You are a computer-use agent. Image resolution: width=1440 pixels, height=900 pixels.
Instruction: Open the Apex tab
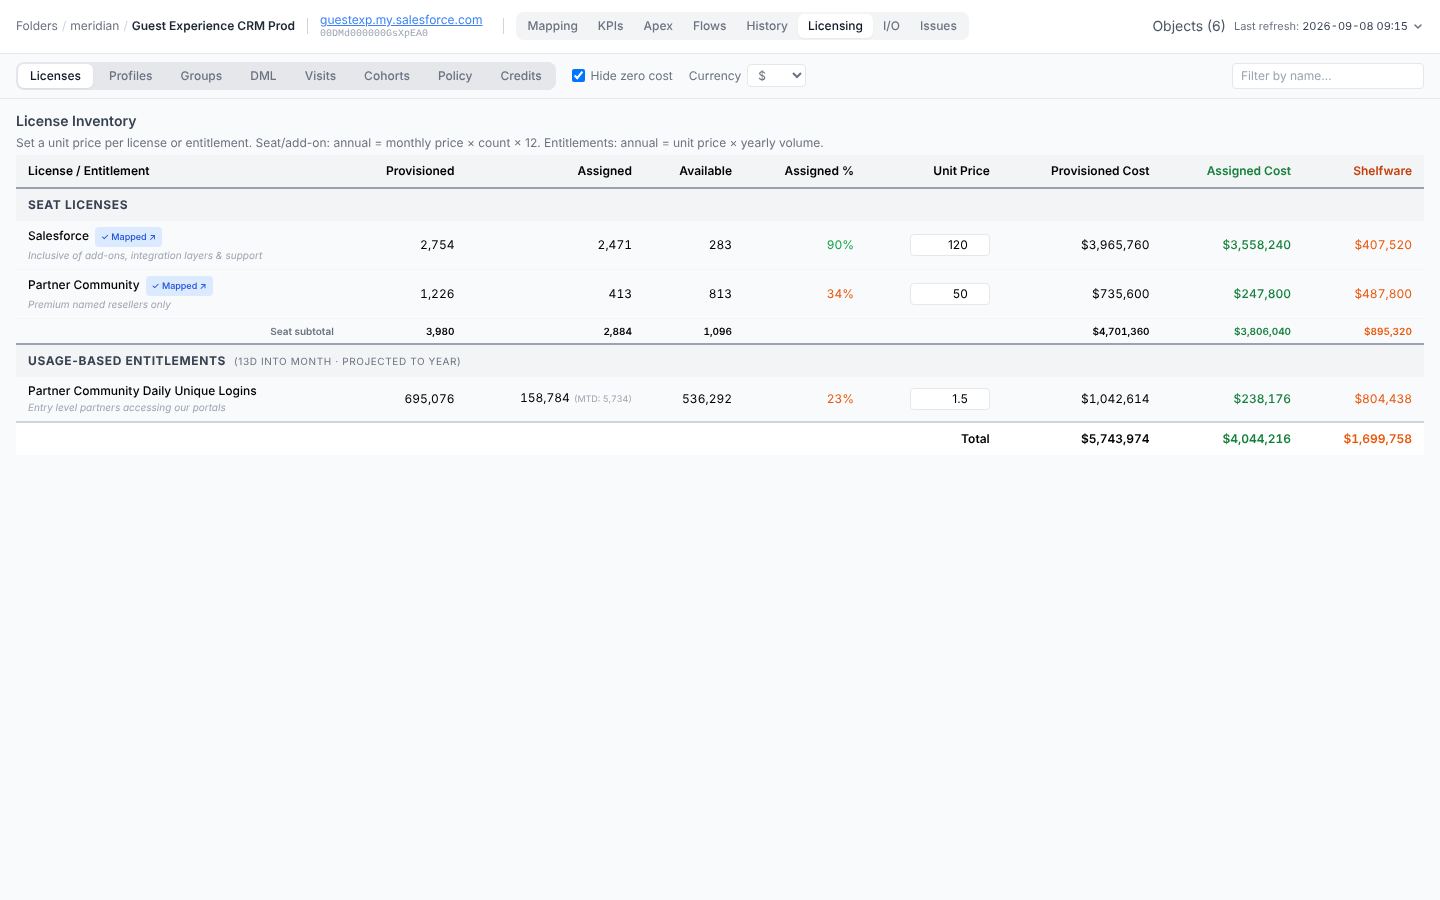pos(658,26)
